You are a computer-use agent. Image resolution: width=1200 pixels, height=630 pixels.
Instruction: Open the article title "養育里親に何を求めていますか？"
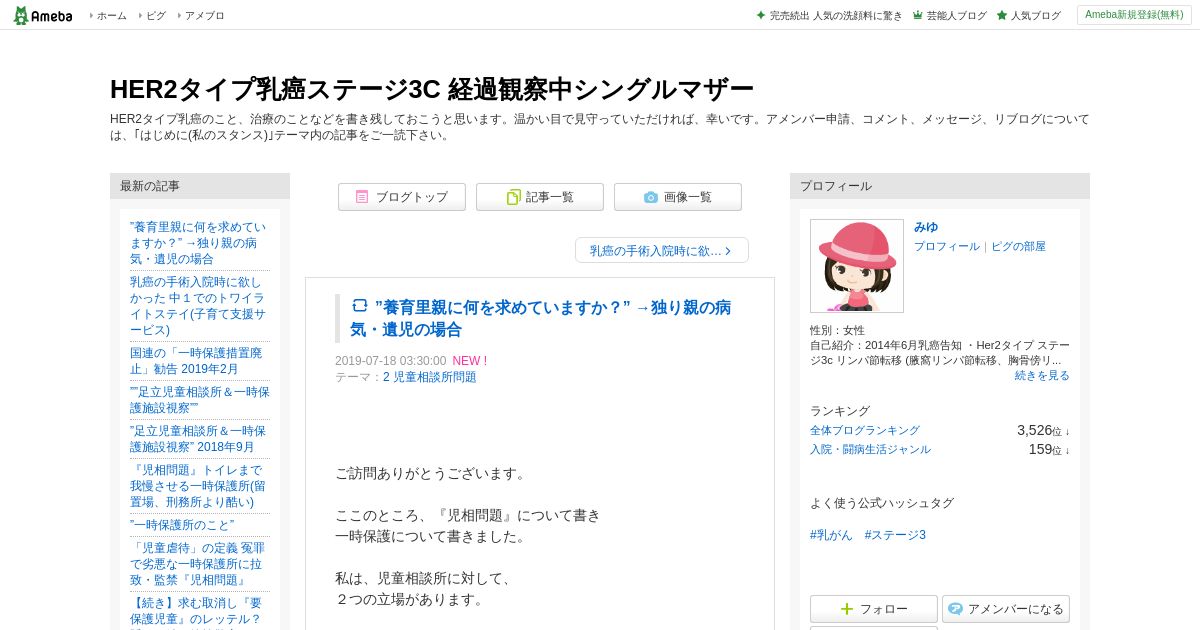(540, 318)
